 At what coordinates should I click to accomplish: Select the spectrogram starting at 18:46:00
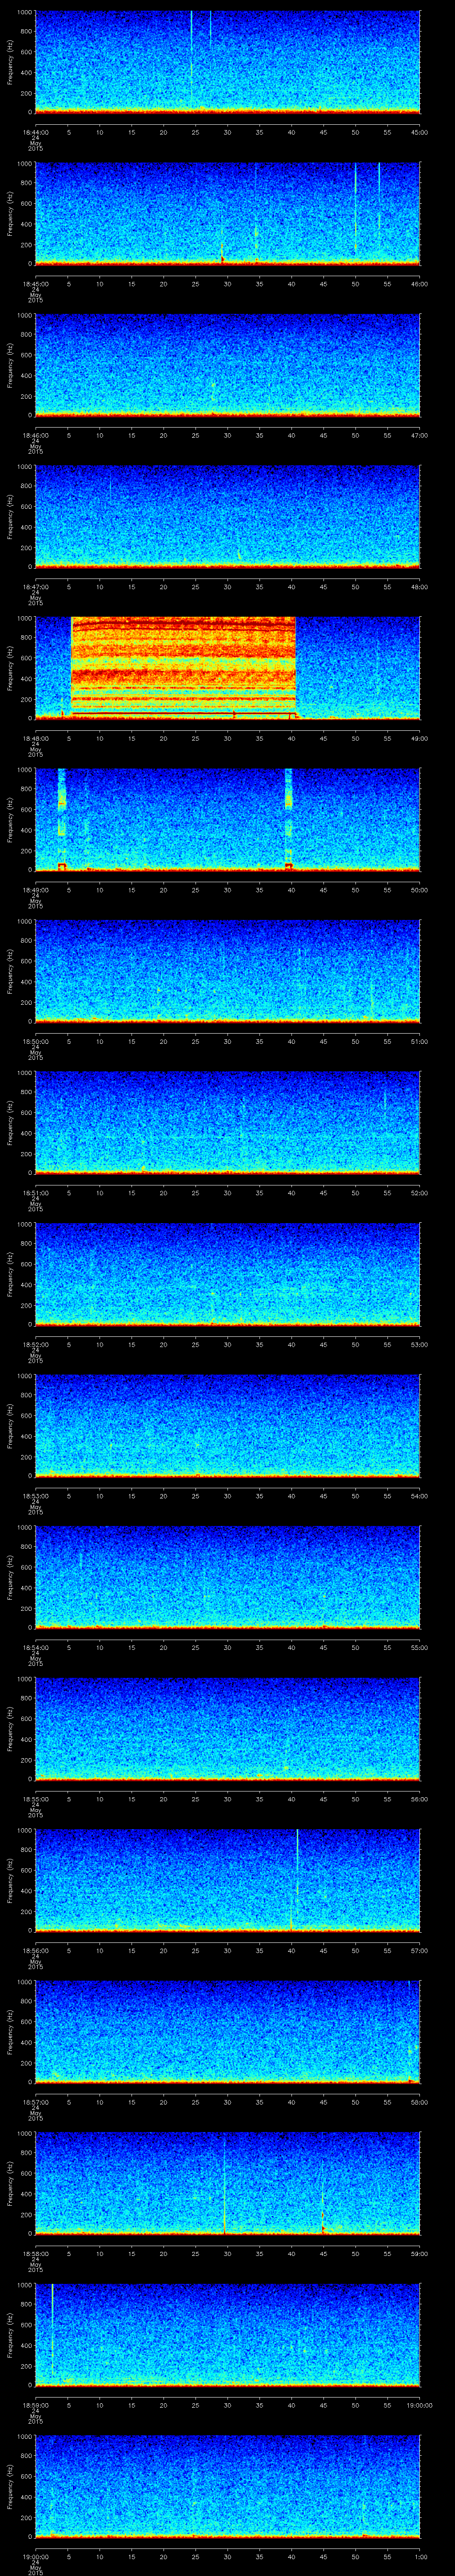(227, 364)
